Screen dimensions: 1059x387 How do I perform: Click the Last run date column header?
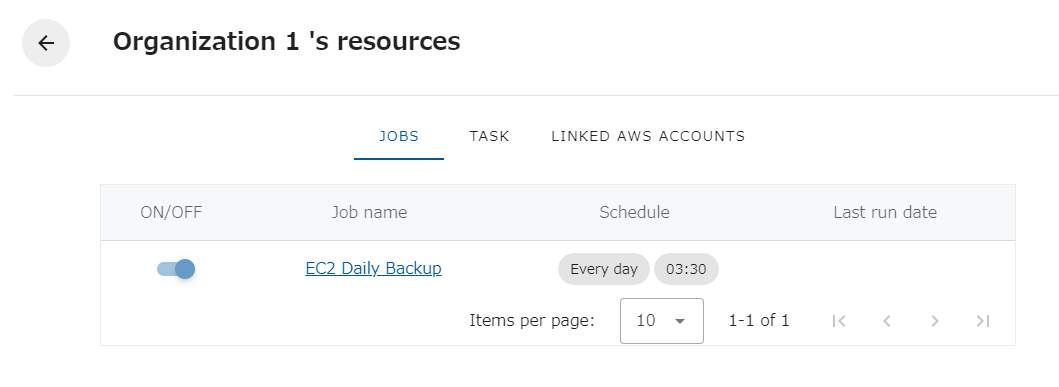885,213
